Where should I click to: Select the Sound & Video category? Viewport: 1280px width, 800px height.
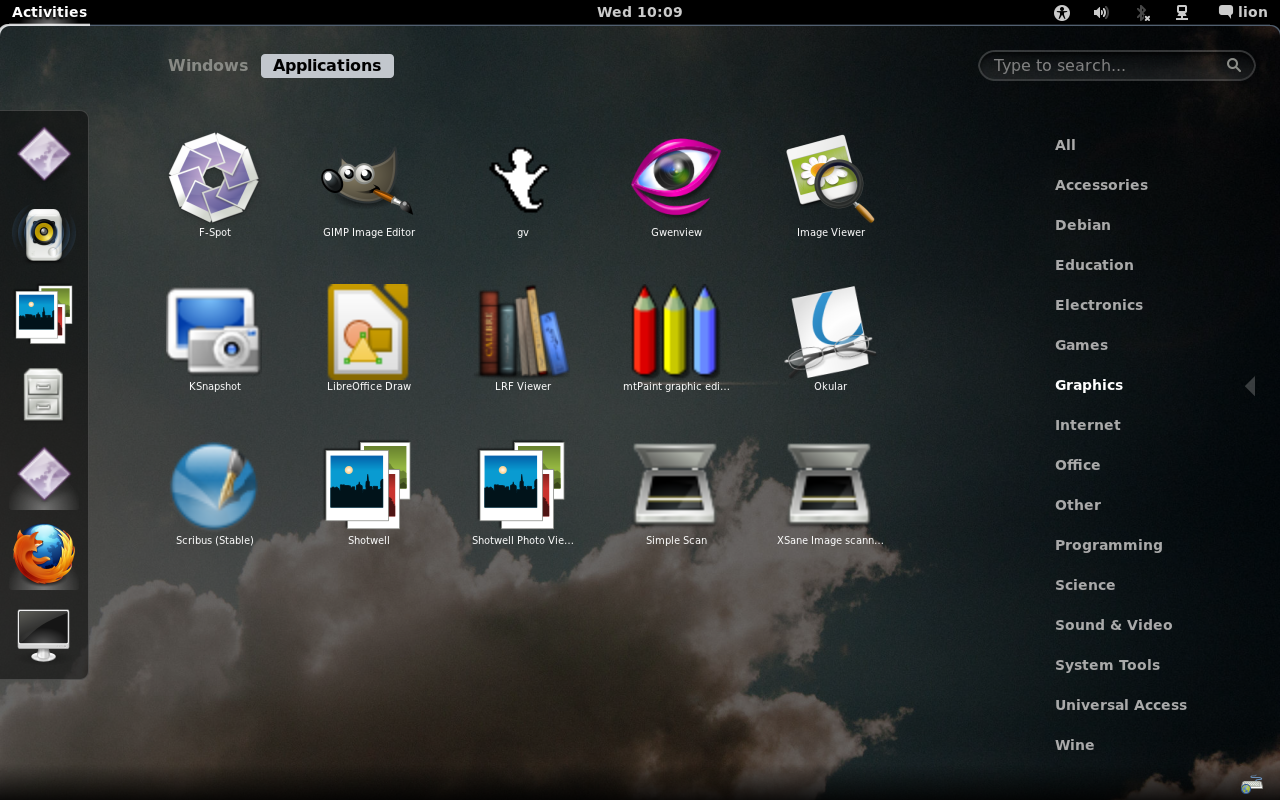click(1114, 625)
